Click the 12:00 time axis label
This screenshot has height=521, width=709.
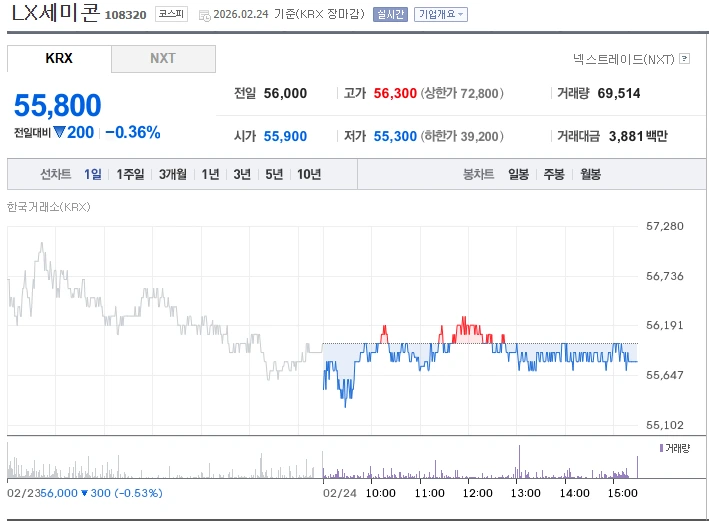(x=477, y=493)
